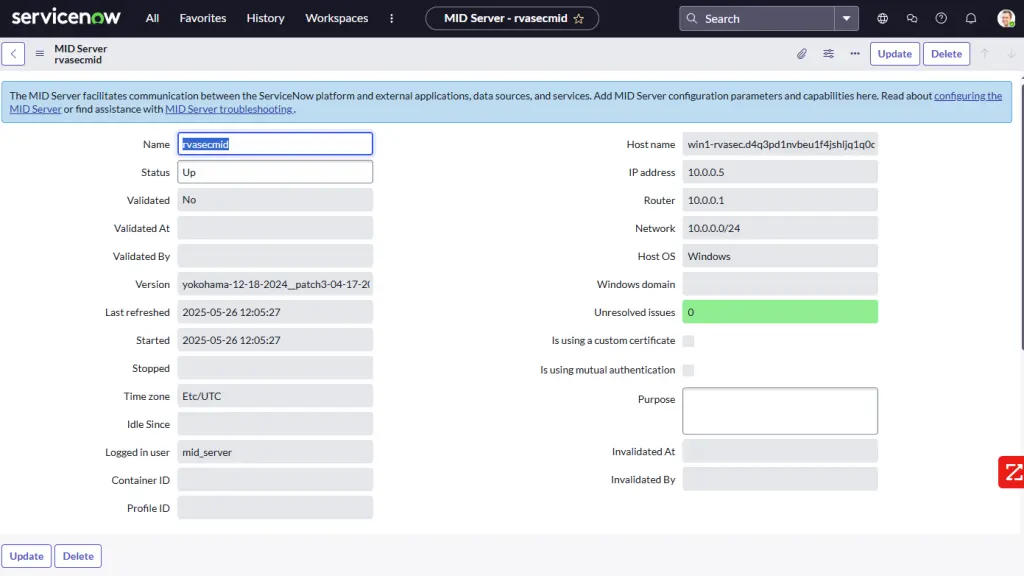The height and width of the screenshot is (576, 1024).
Task: Click the Logged in user mid_server value
Action: click(x=275, y=452)
